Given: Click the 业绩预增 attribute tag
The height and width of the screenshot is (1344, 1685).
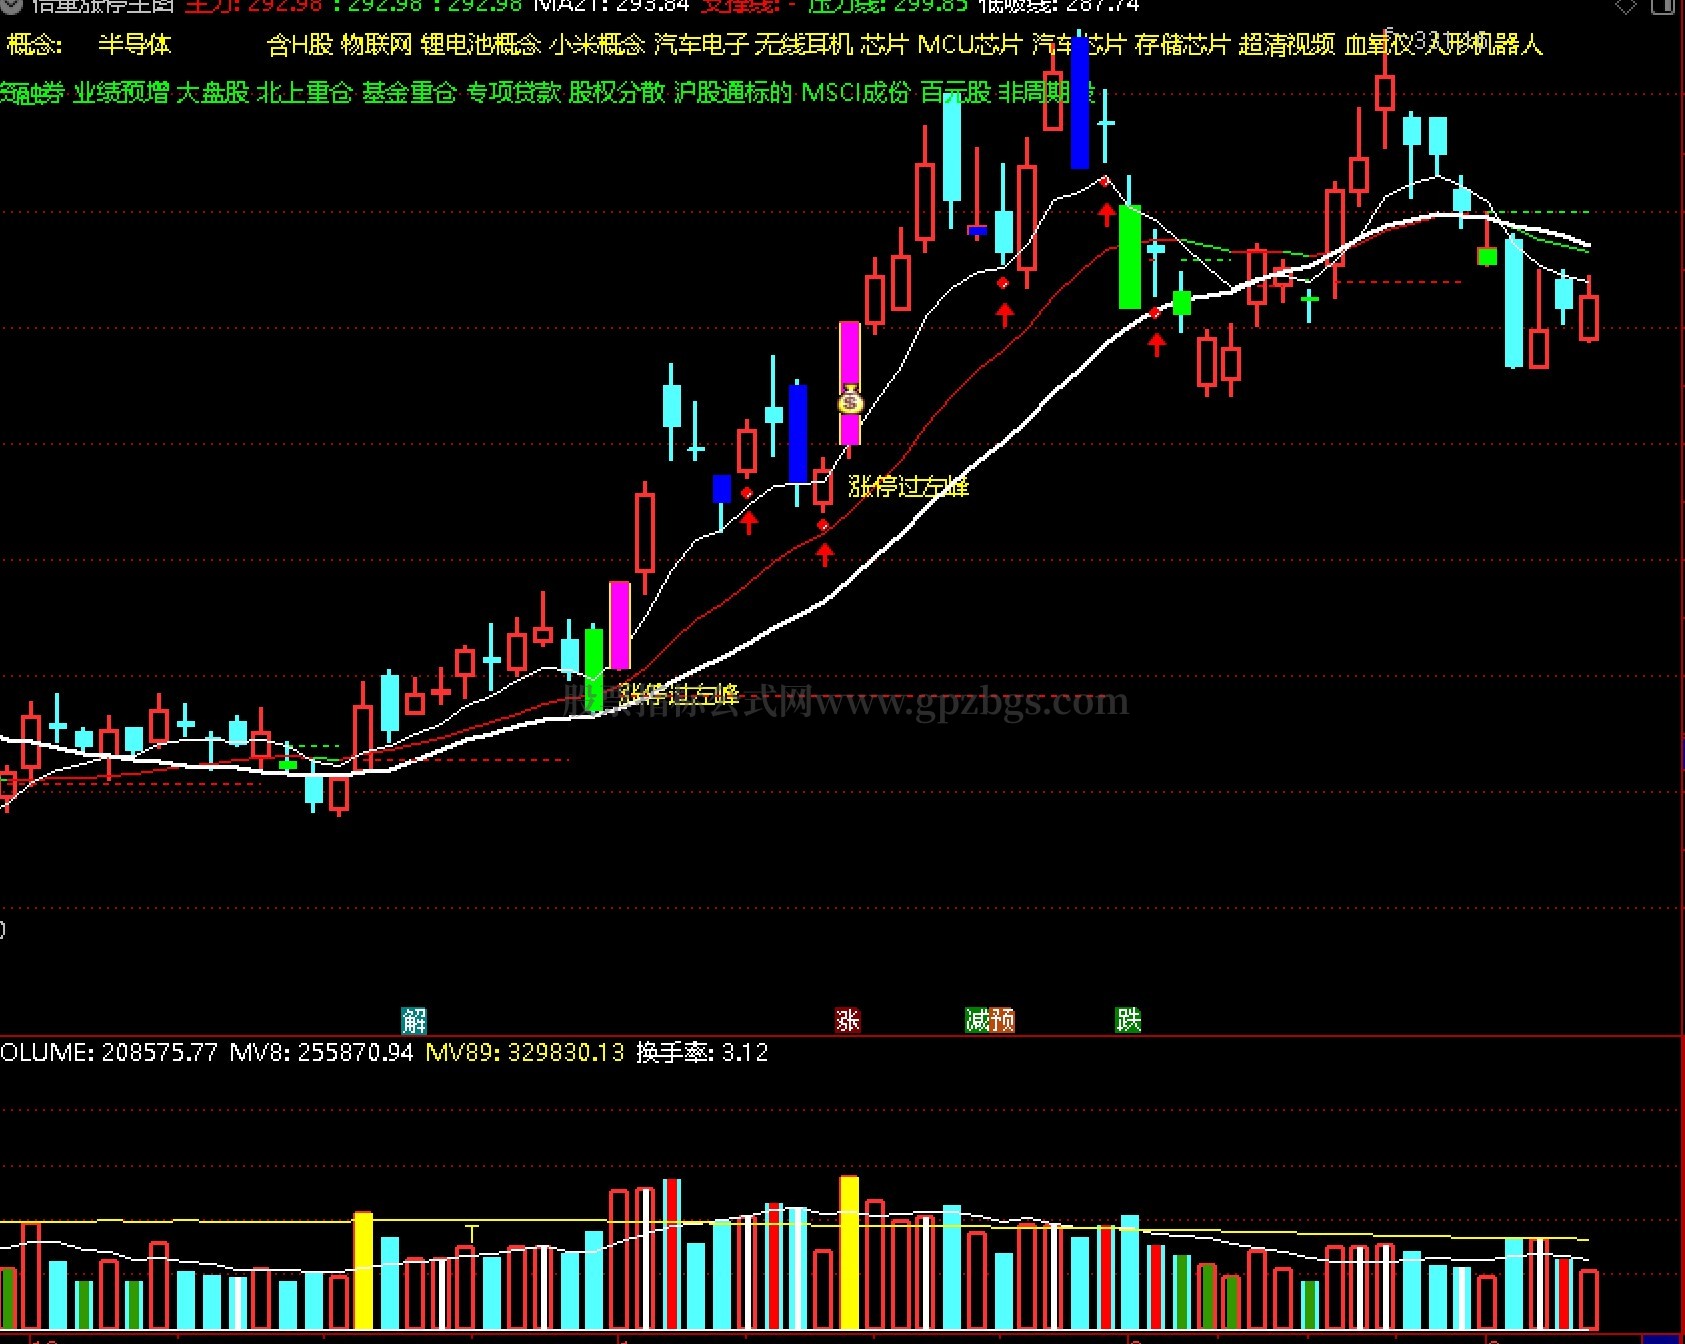Looking at the screenshot, I should tap(121, 93).
